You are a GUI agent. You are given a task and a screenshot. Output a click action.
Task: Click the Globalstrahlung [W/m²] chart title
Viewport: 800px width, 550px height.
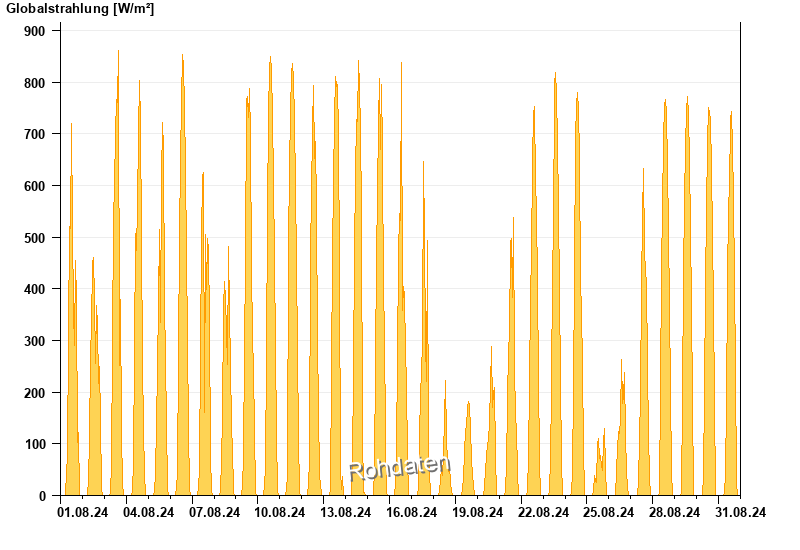pos(80,9)
